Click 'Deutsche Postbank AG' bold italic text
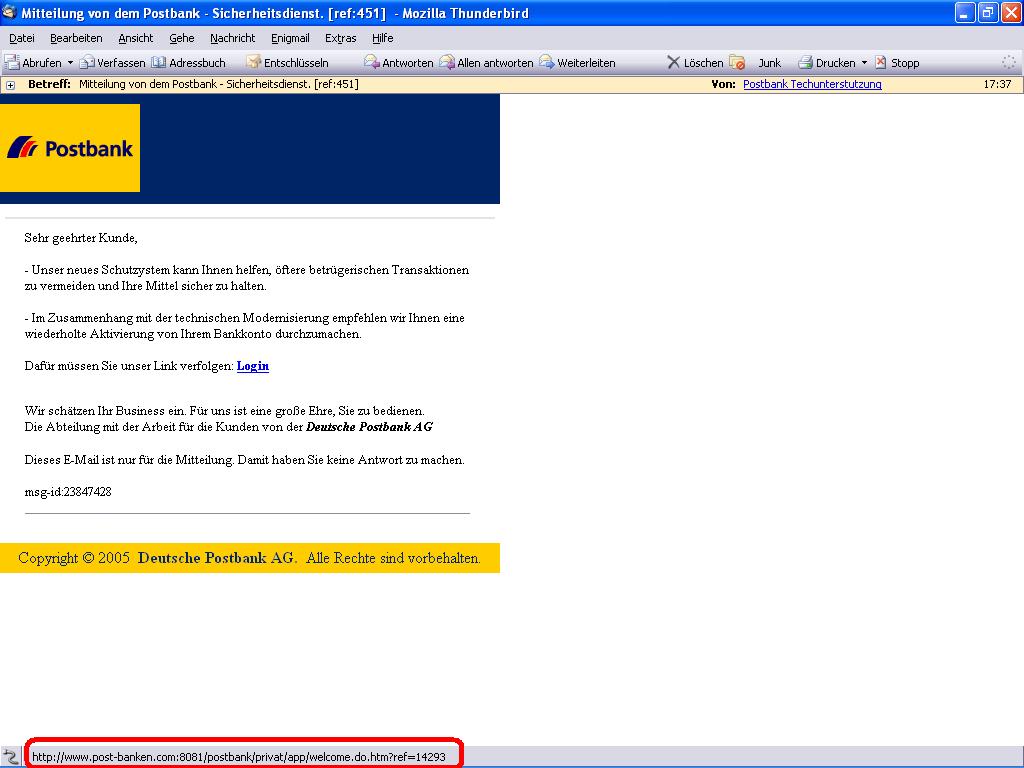 370,426
